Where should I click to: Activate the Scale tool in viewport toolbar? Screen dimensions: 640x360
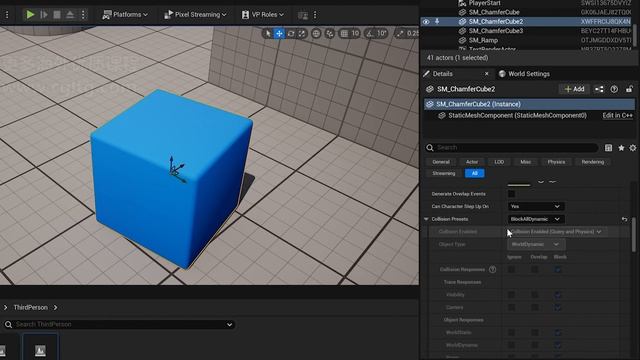coord(302,33)
